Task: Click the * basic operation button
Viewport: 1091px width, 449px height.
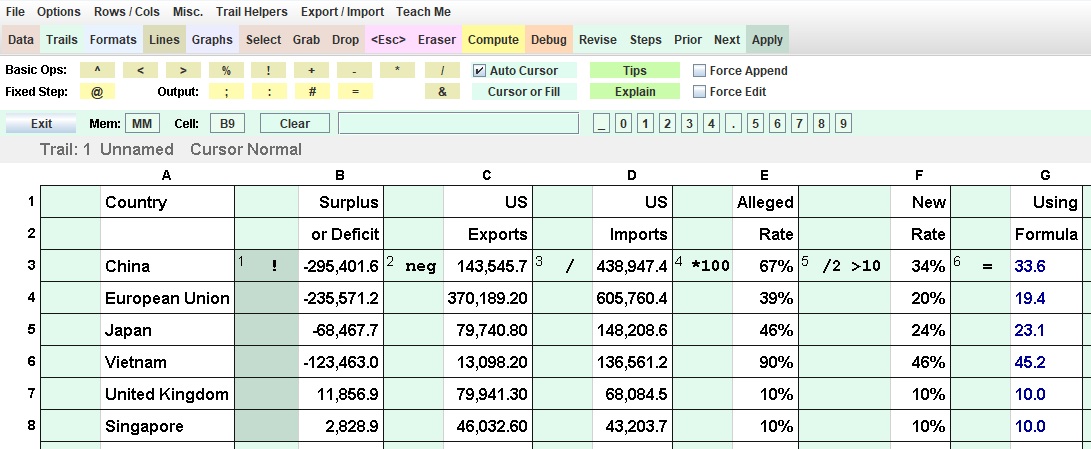Action: (x=397, y=70)
